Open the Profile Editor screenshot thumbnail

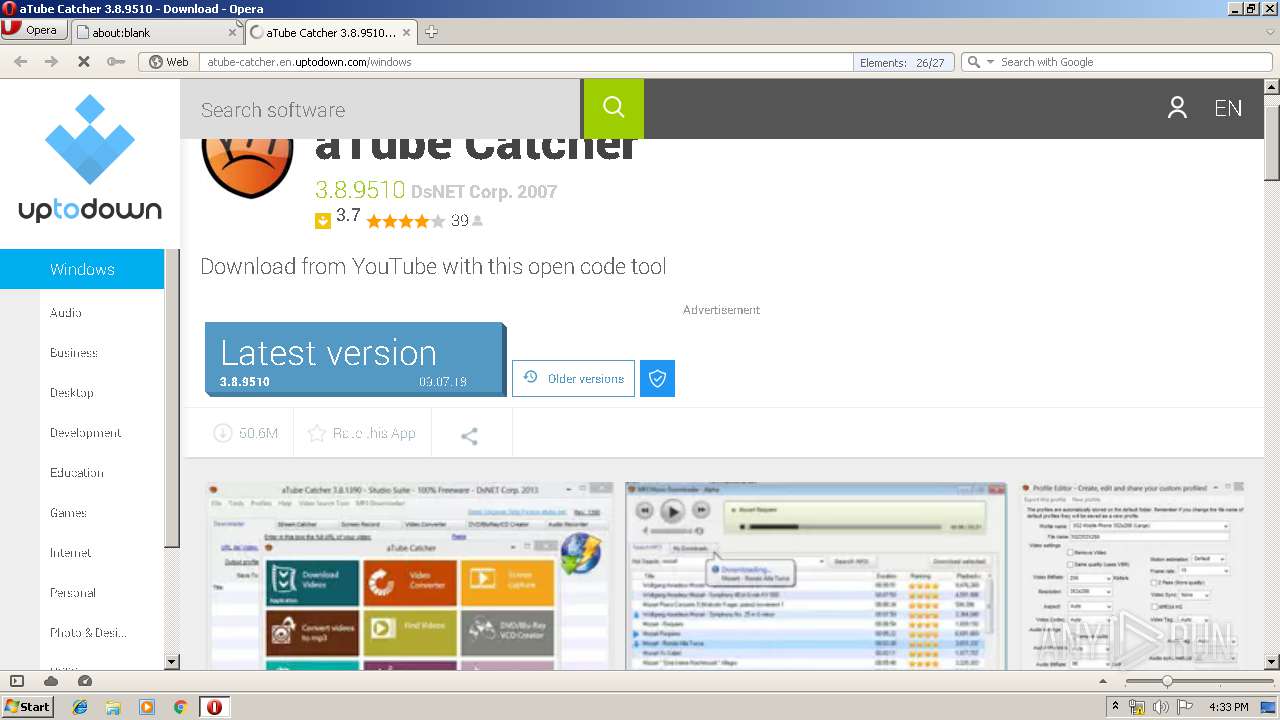coord(1133,575)
